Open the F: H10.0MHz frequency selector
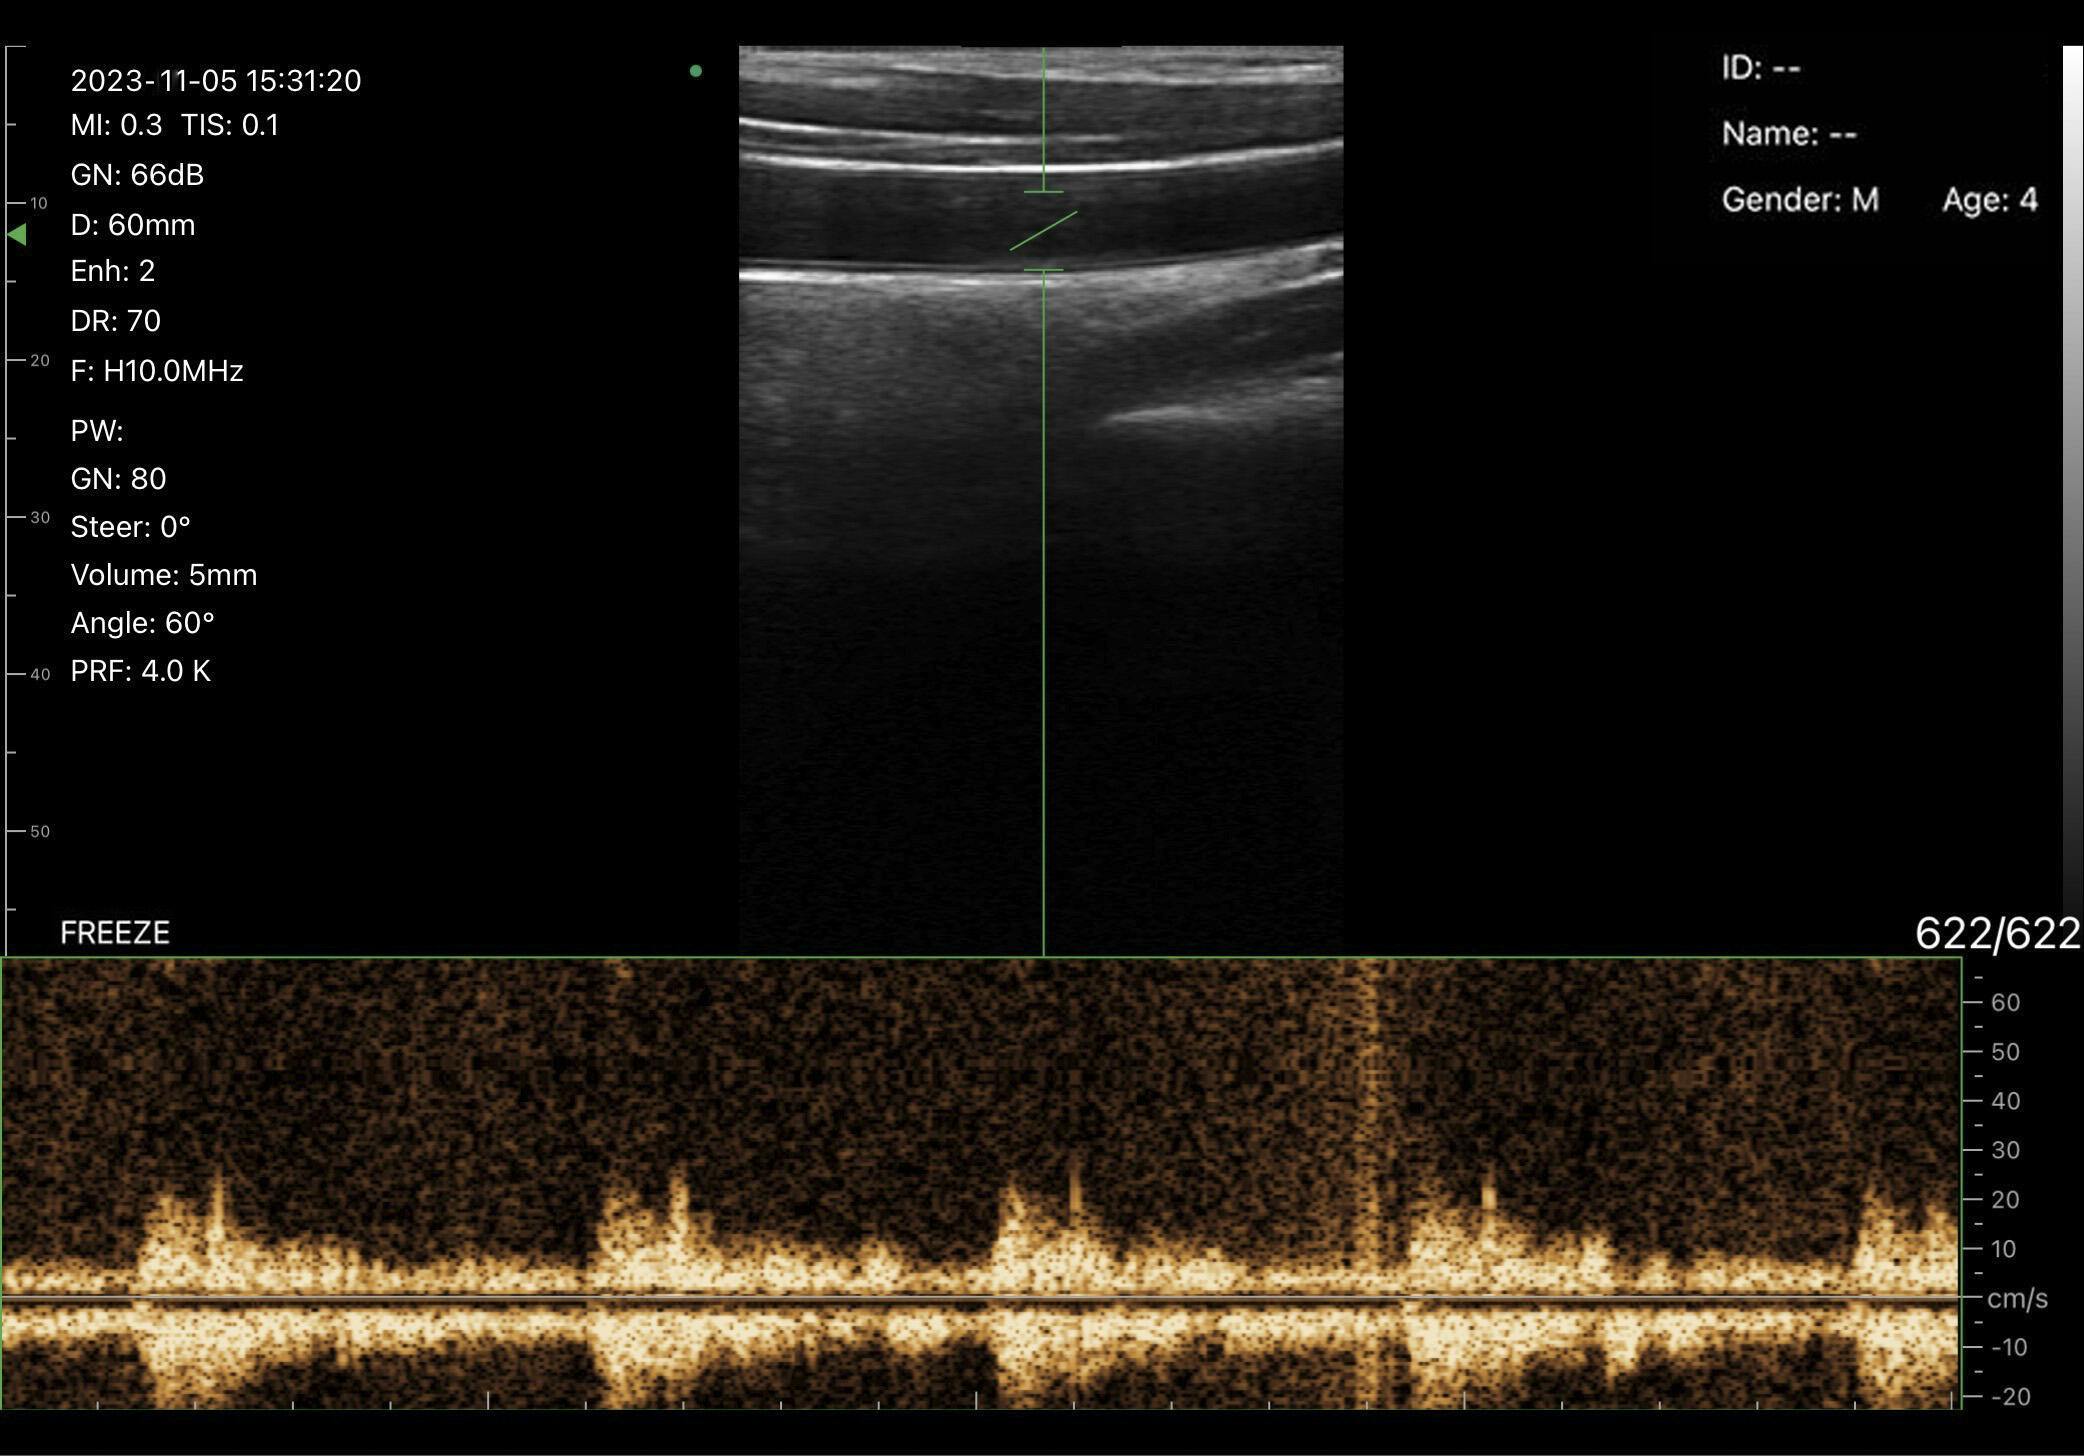2084x1456 pixels. tap(155, 371)
